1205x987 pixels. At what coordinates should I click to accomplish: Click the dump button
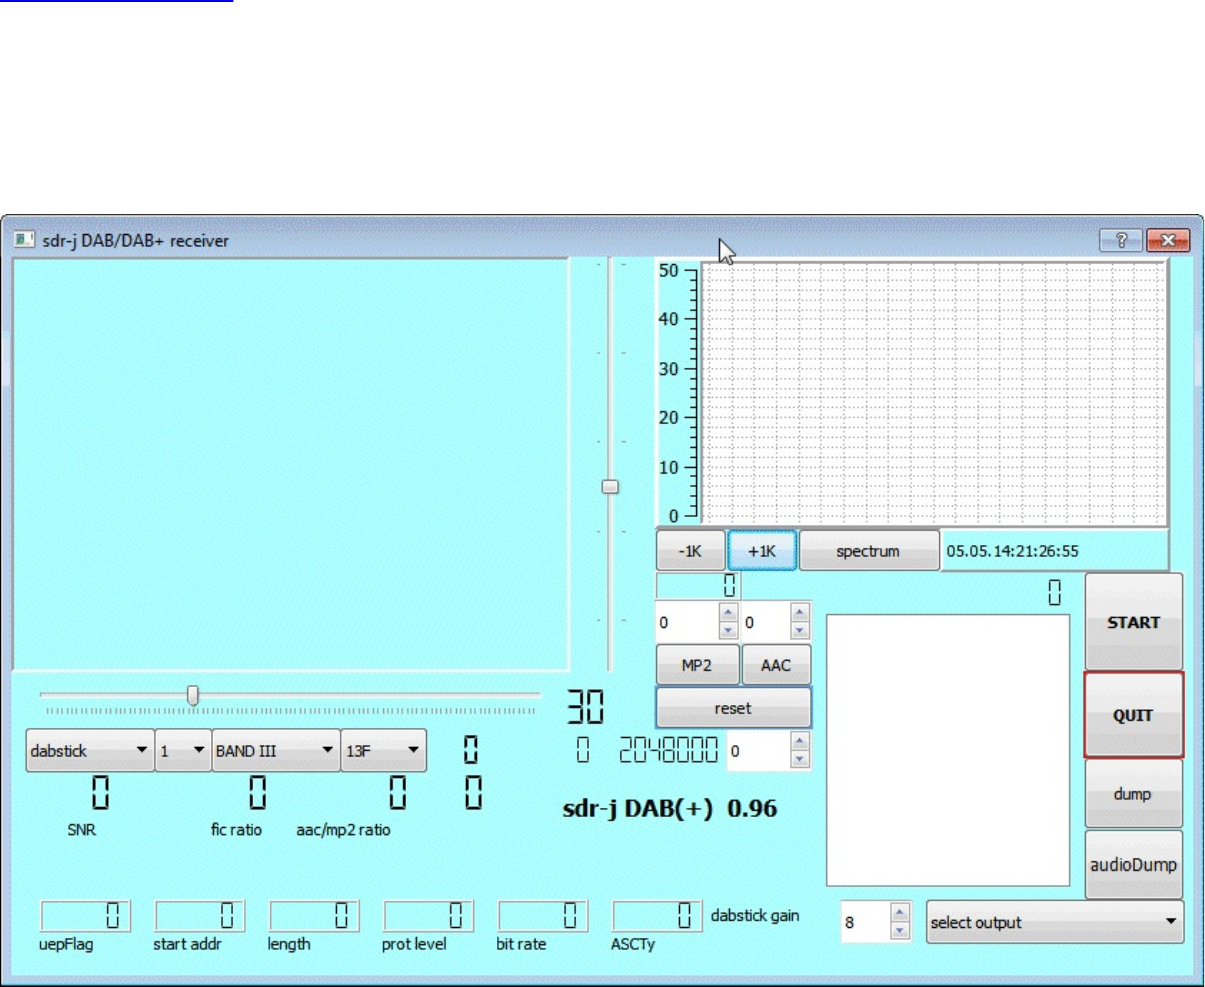click(x=1133, y=794)
